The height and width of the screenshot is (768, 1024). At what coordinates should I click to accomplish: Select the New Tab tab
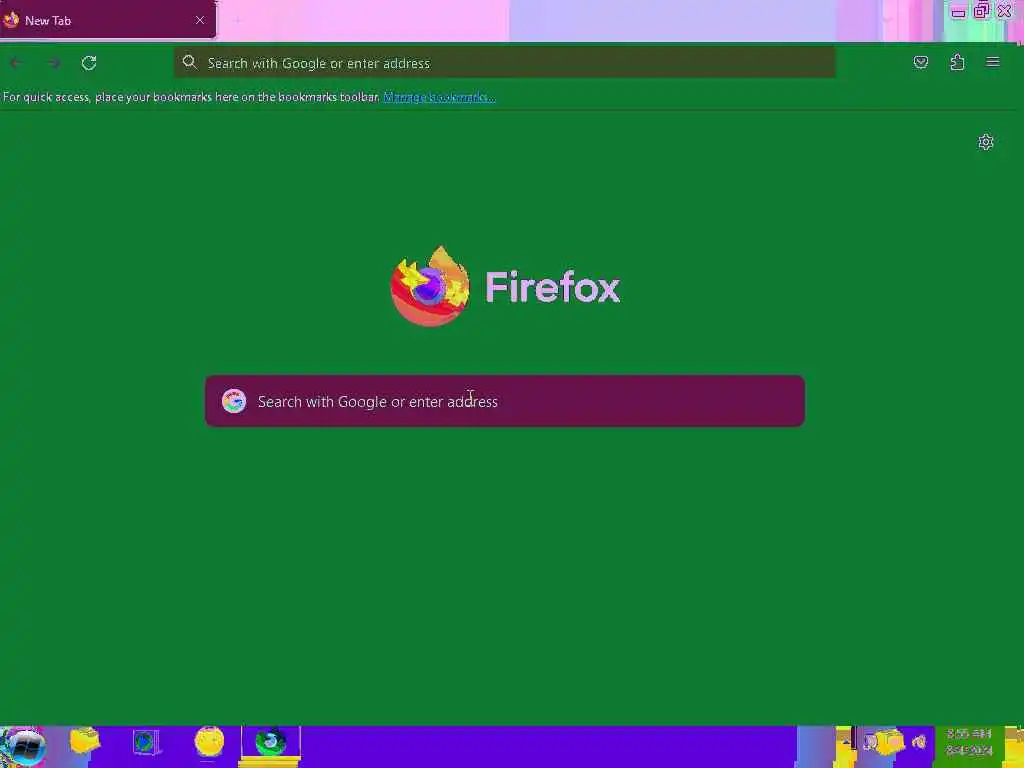click(x=108, y=20)
